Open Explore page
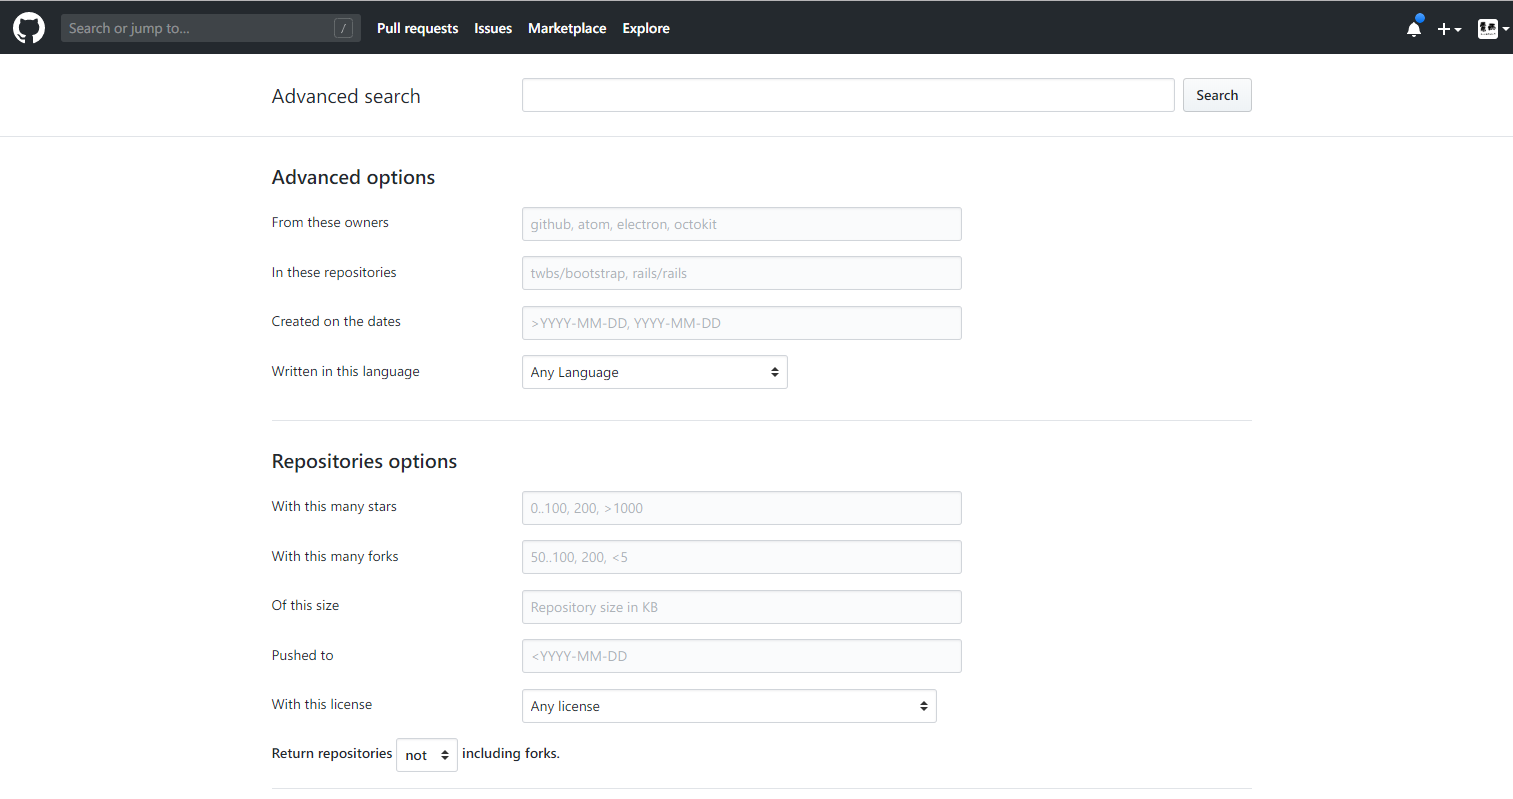The height and width of the screenshot is (799, 1513). coord(646,28)
